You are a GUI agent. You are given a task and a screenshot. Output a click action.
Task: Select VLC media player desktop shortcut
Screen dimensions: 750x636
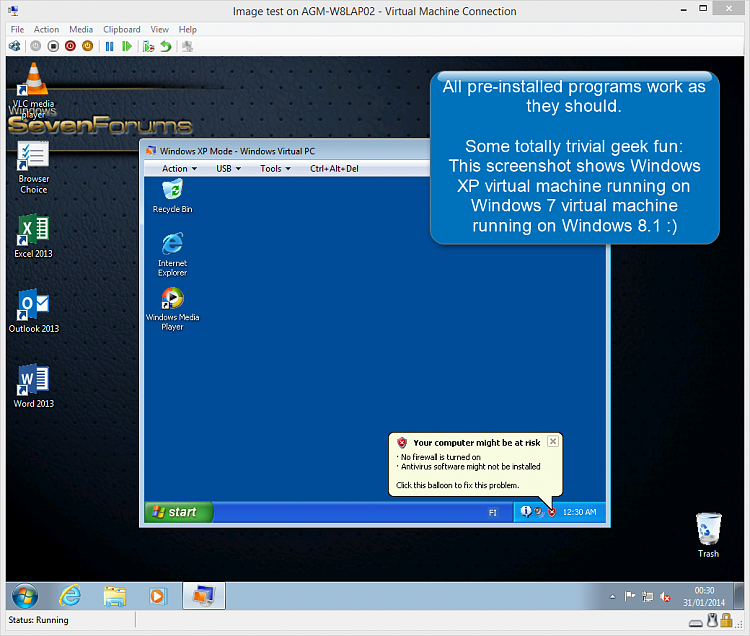[x=33, y=91]
